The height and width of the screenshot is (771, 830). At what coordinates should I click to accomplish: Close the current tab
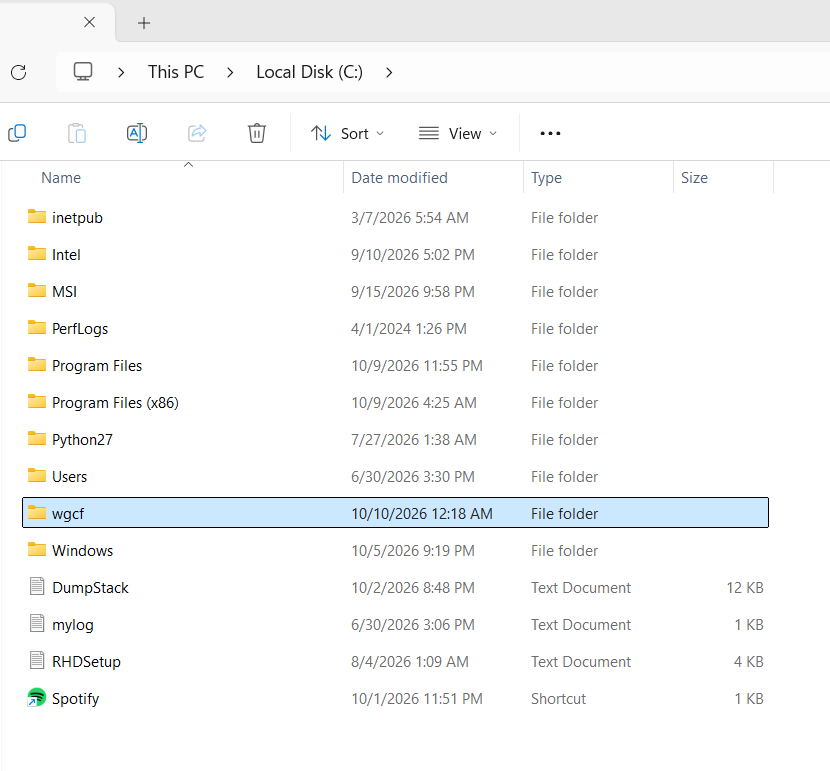(89, 22)
